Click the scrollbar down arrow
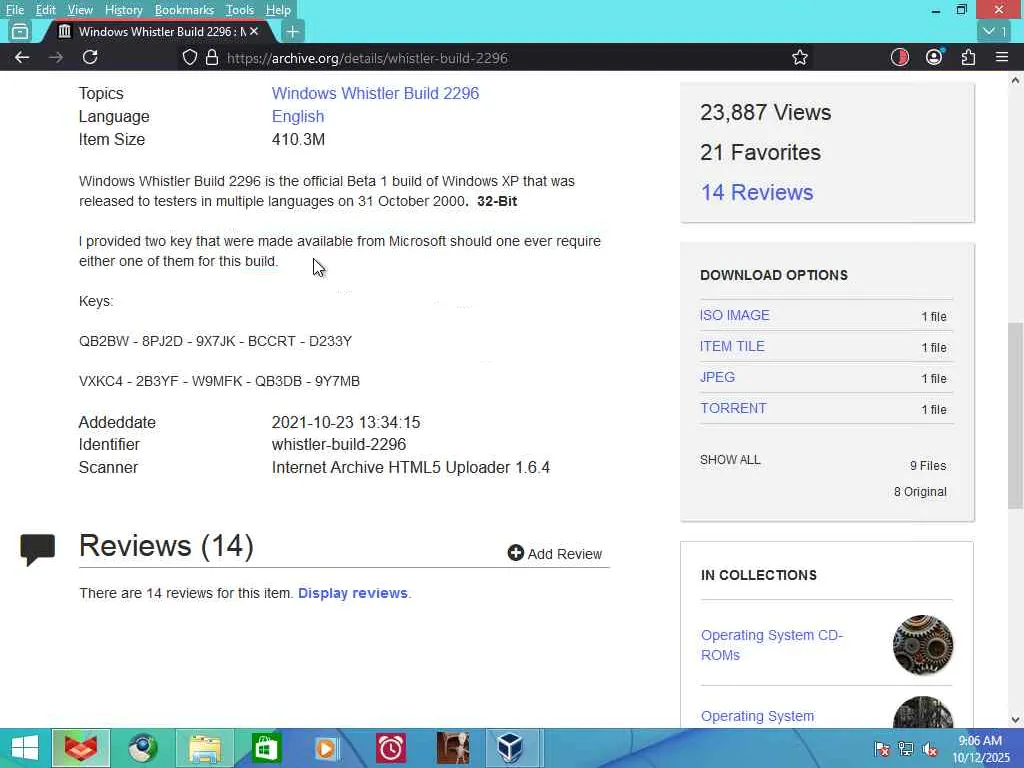 pyautogui.click(x=1015, y=719)
